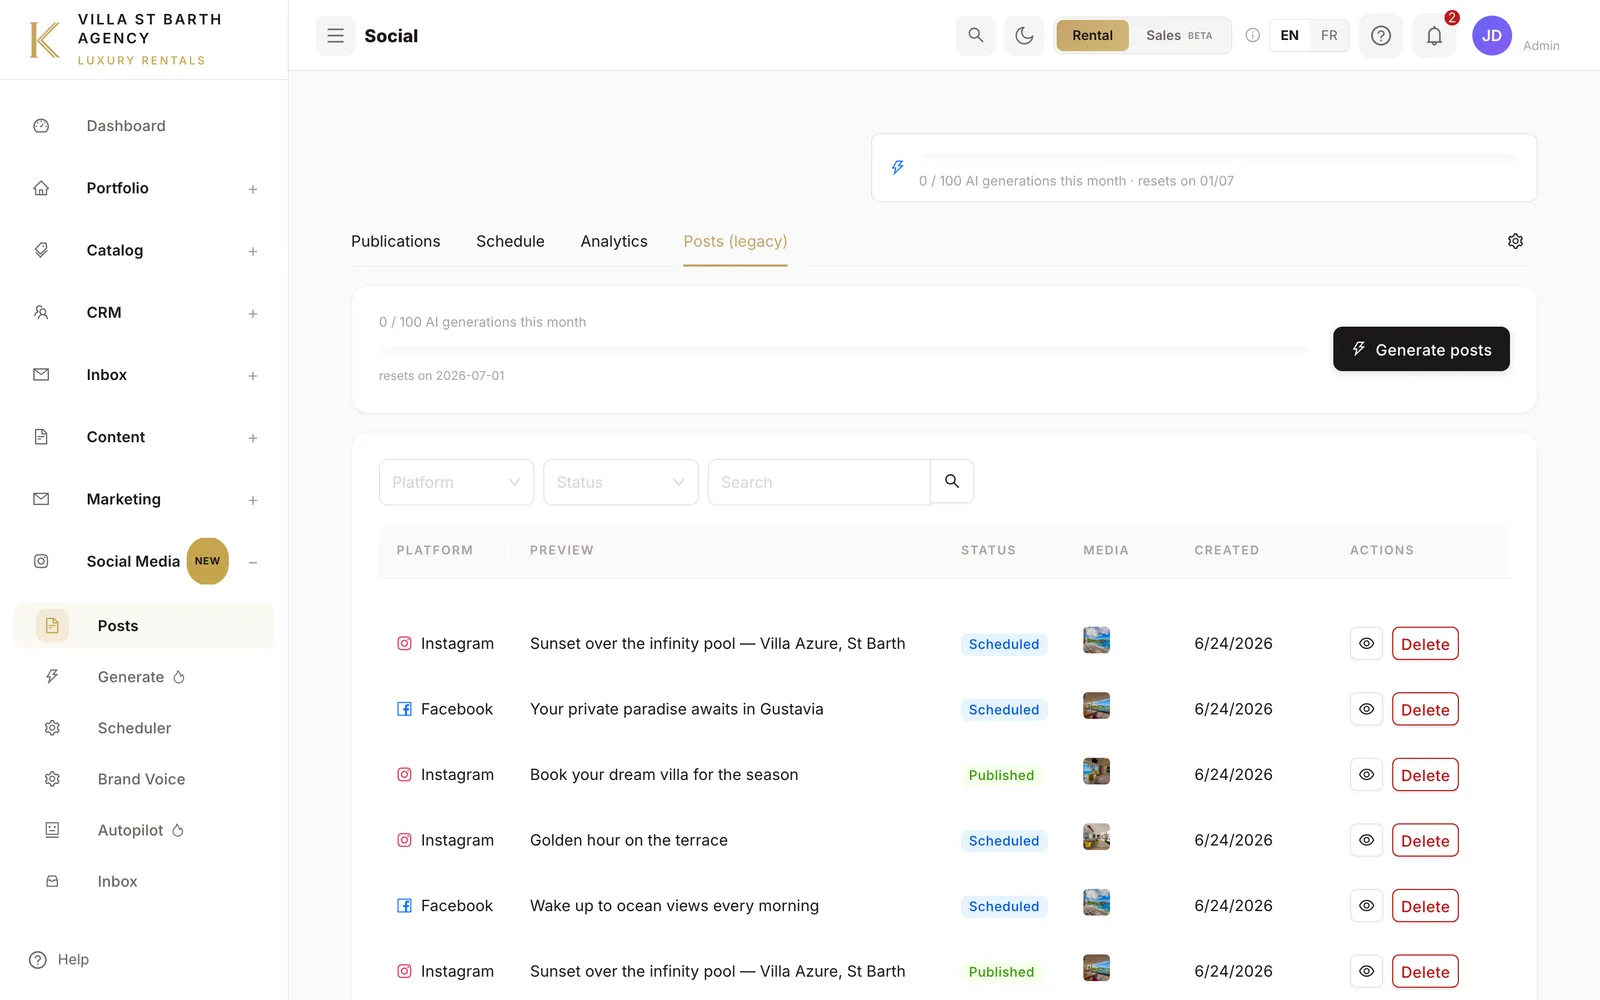
Task: Open the help circle icon in top bar
Action: coord(1381,36)
